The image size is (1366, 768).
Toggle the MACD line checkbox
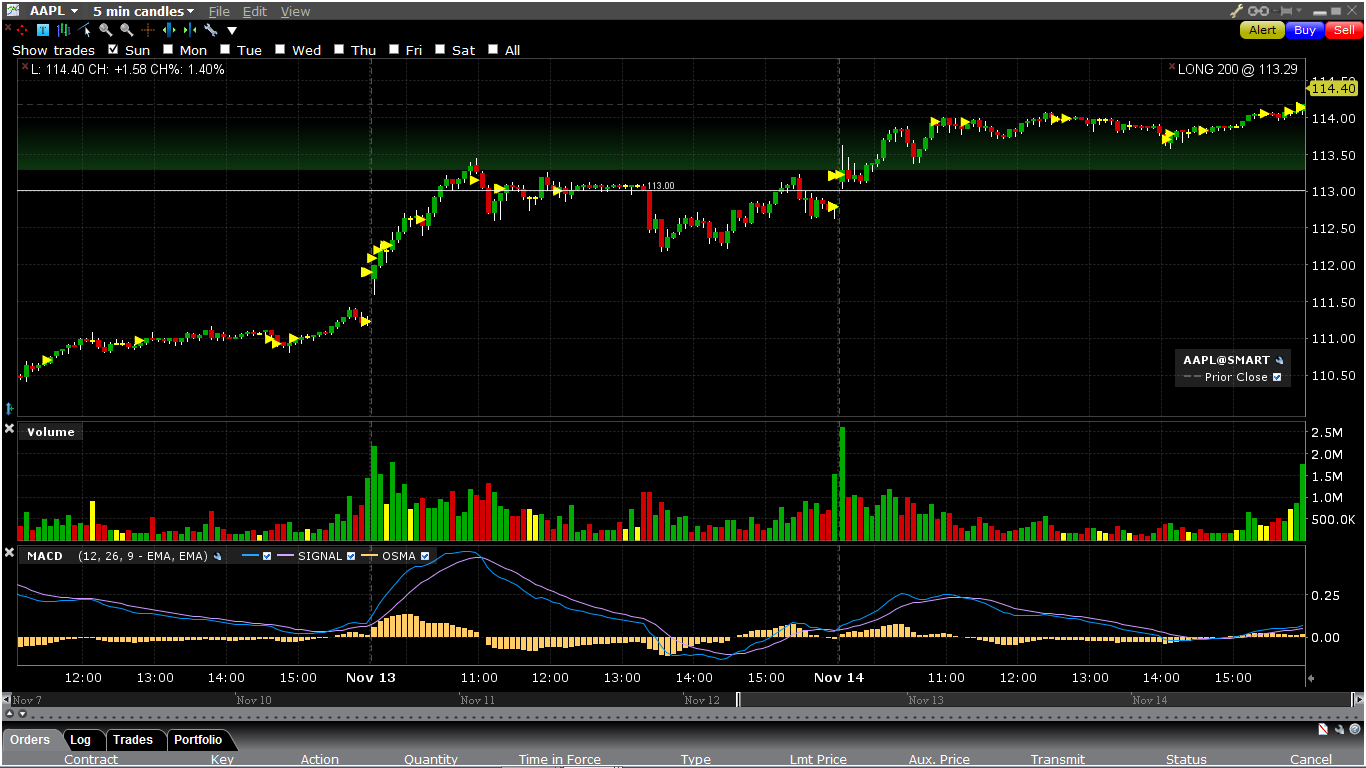[x=267, y=556]
